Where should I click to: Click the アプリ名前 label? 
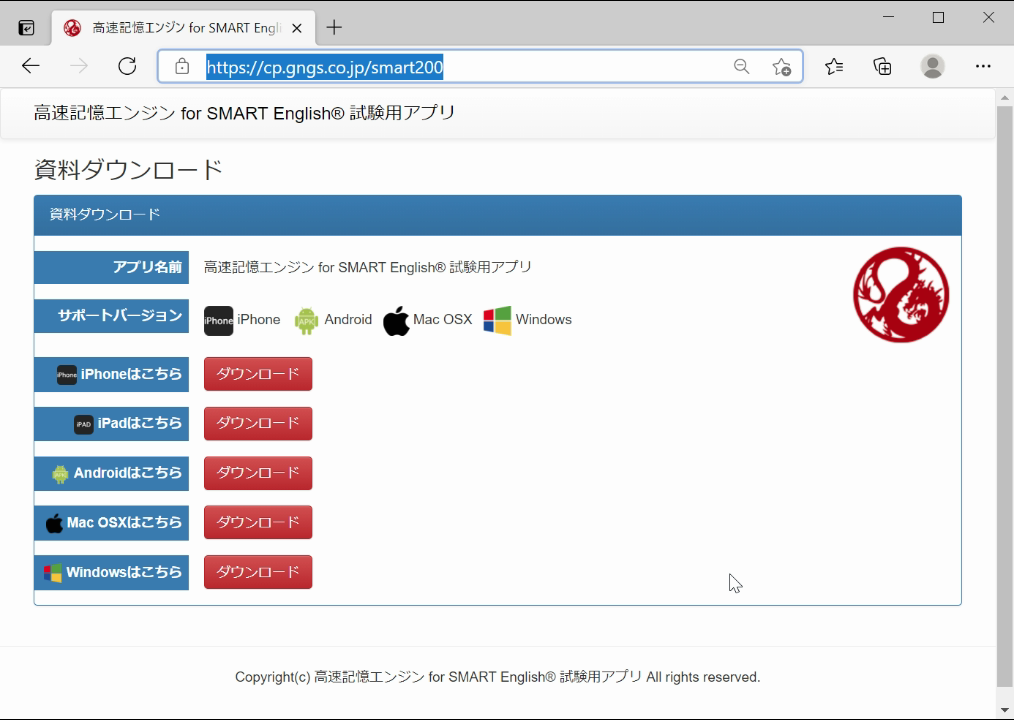[x=111, y=267]
